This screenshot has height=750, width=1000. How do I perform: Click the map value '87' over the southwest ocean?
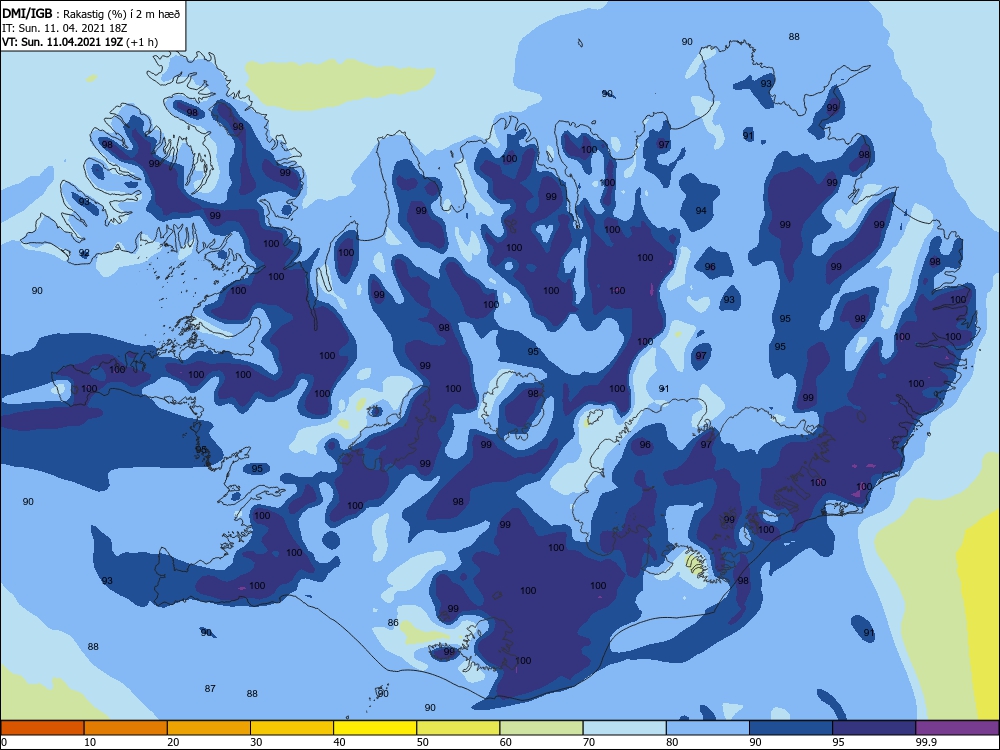(x=210, y=689)
